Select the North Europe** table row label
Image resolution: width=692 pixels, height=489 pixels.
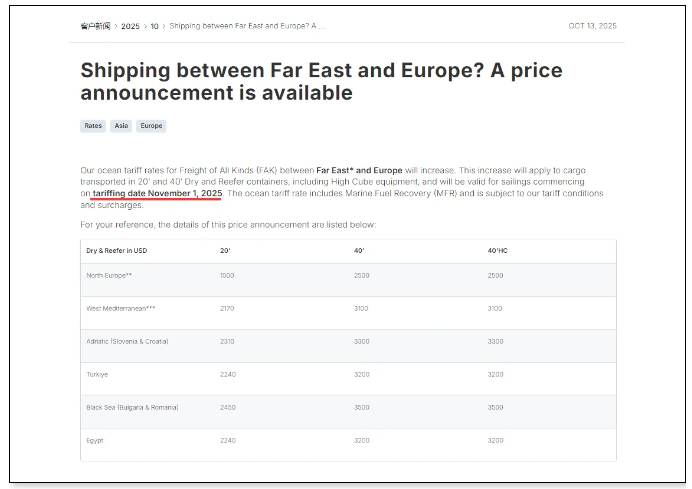pos(109,275)
